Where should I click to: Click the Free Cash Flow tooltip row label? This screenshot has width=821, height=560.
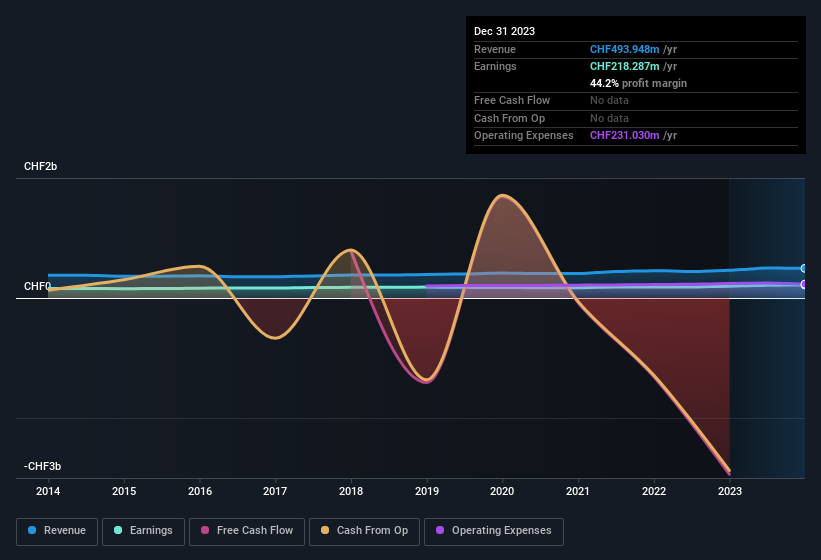(x=512, y=100)
